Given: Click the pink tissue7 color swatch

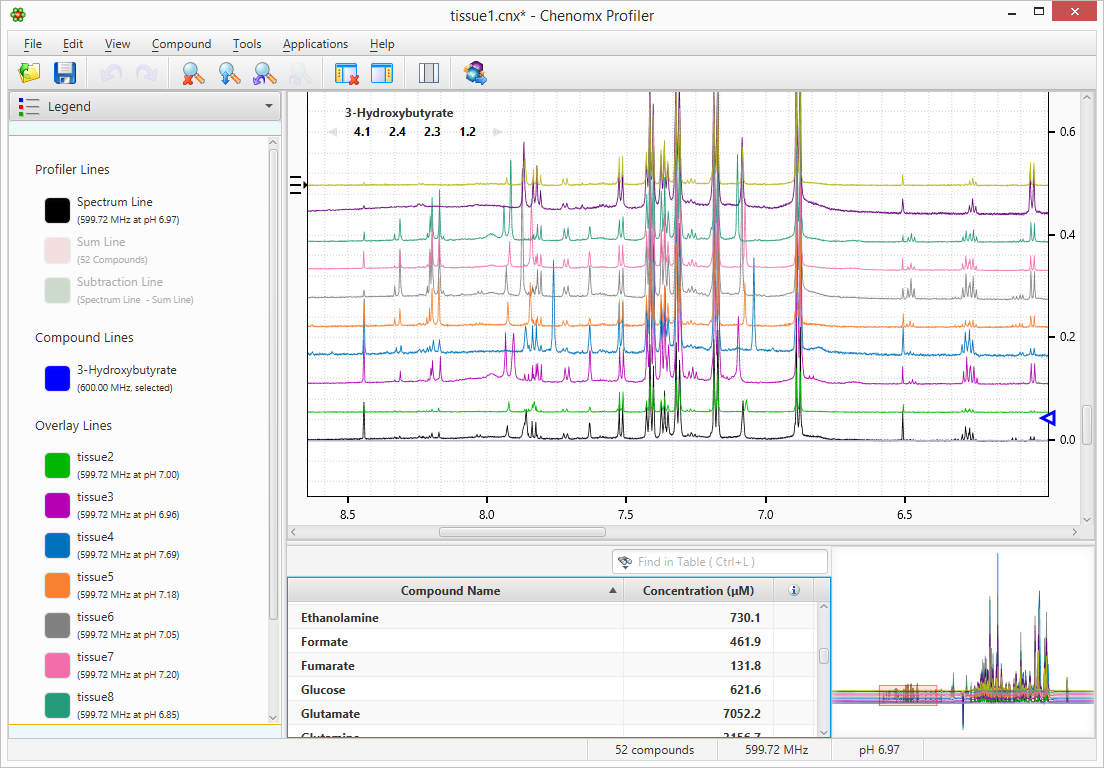Looking at the screenshot, I should tap(57, 665).
